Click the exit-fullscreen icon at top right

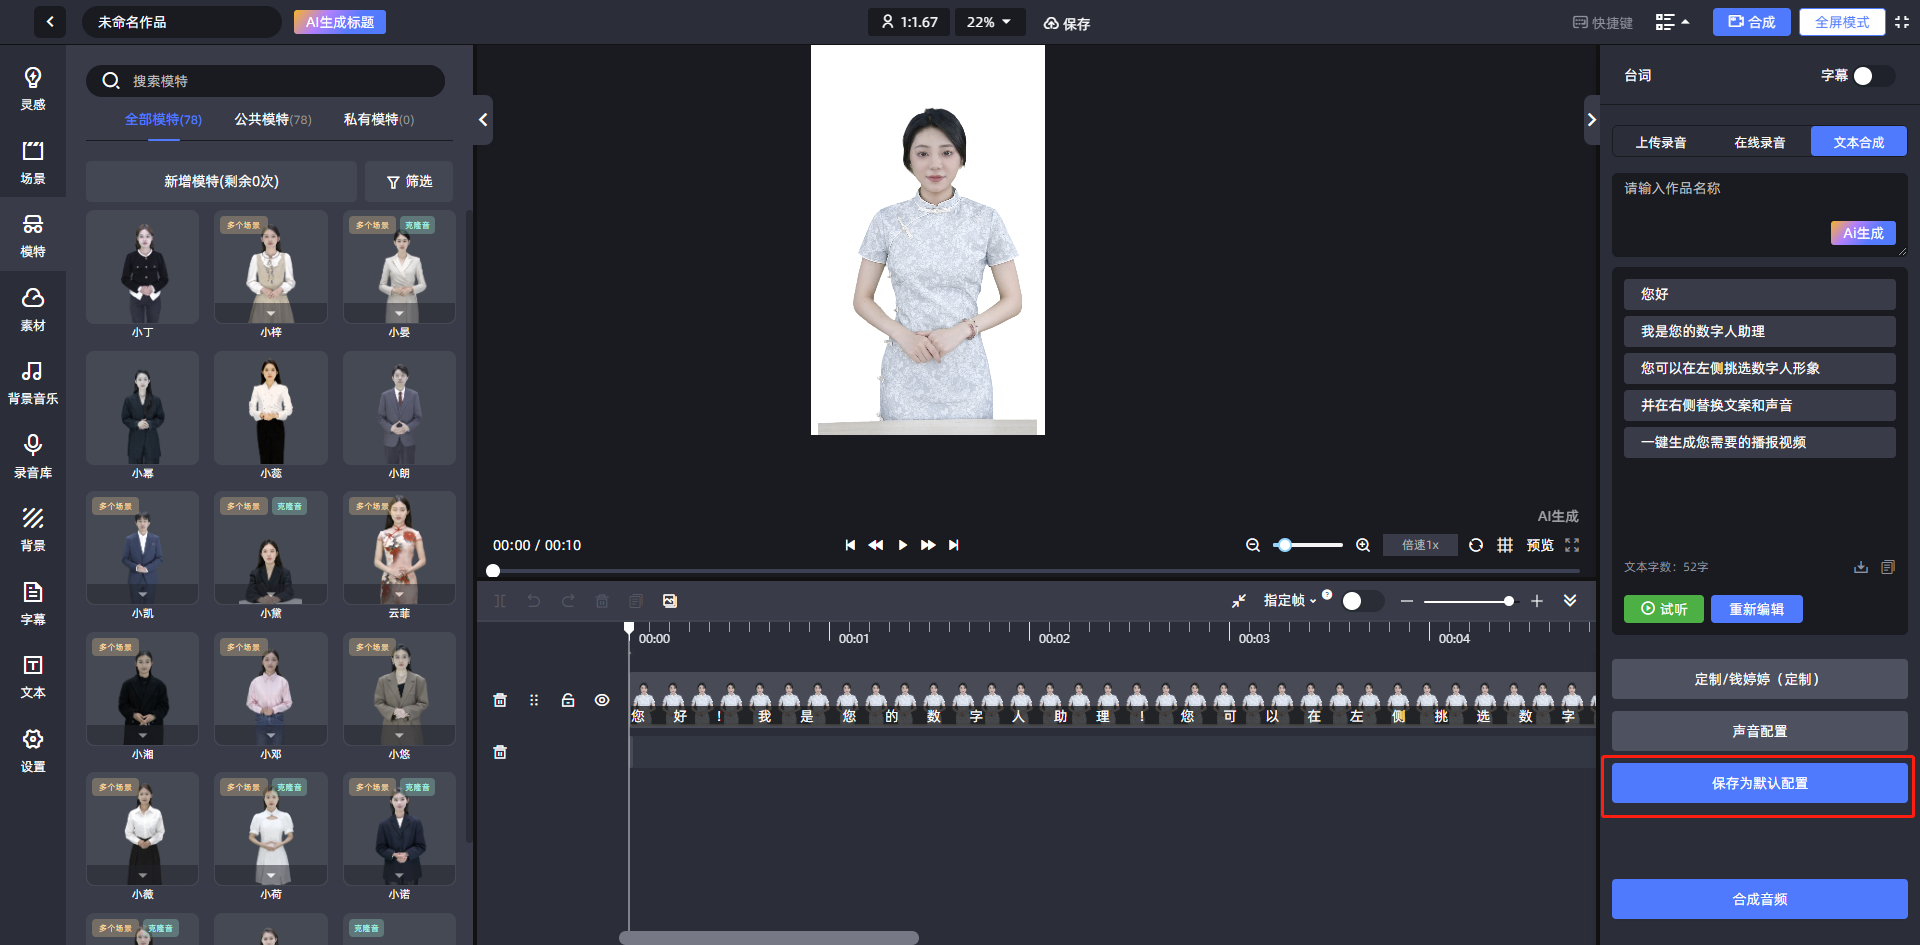click(x=1902, y=22)
